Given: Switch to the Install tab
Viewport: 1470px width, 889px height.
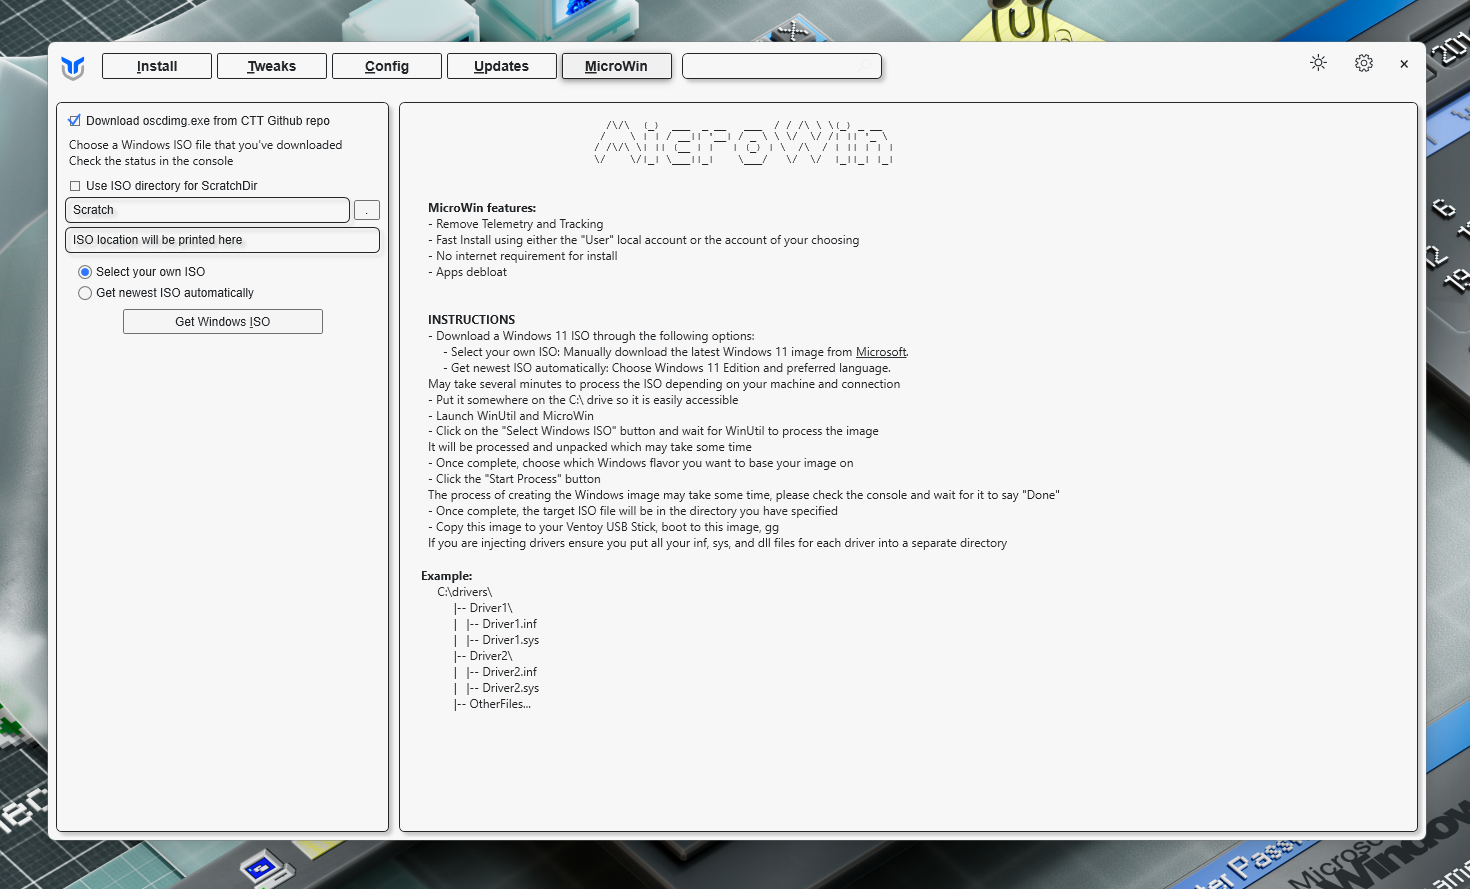Looking at the screenshot, I should pos(157,66).
